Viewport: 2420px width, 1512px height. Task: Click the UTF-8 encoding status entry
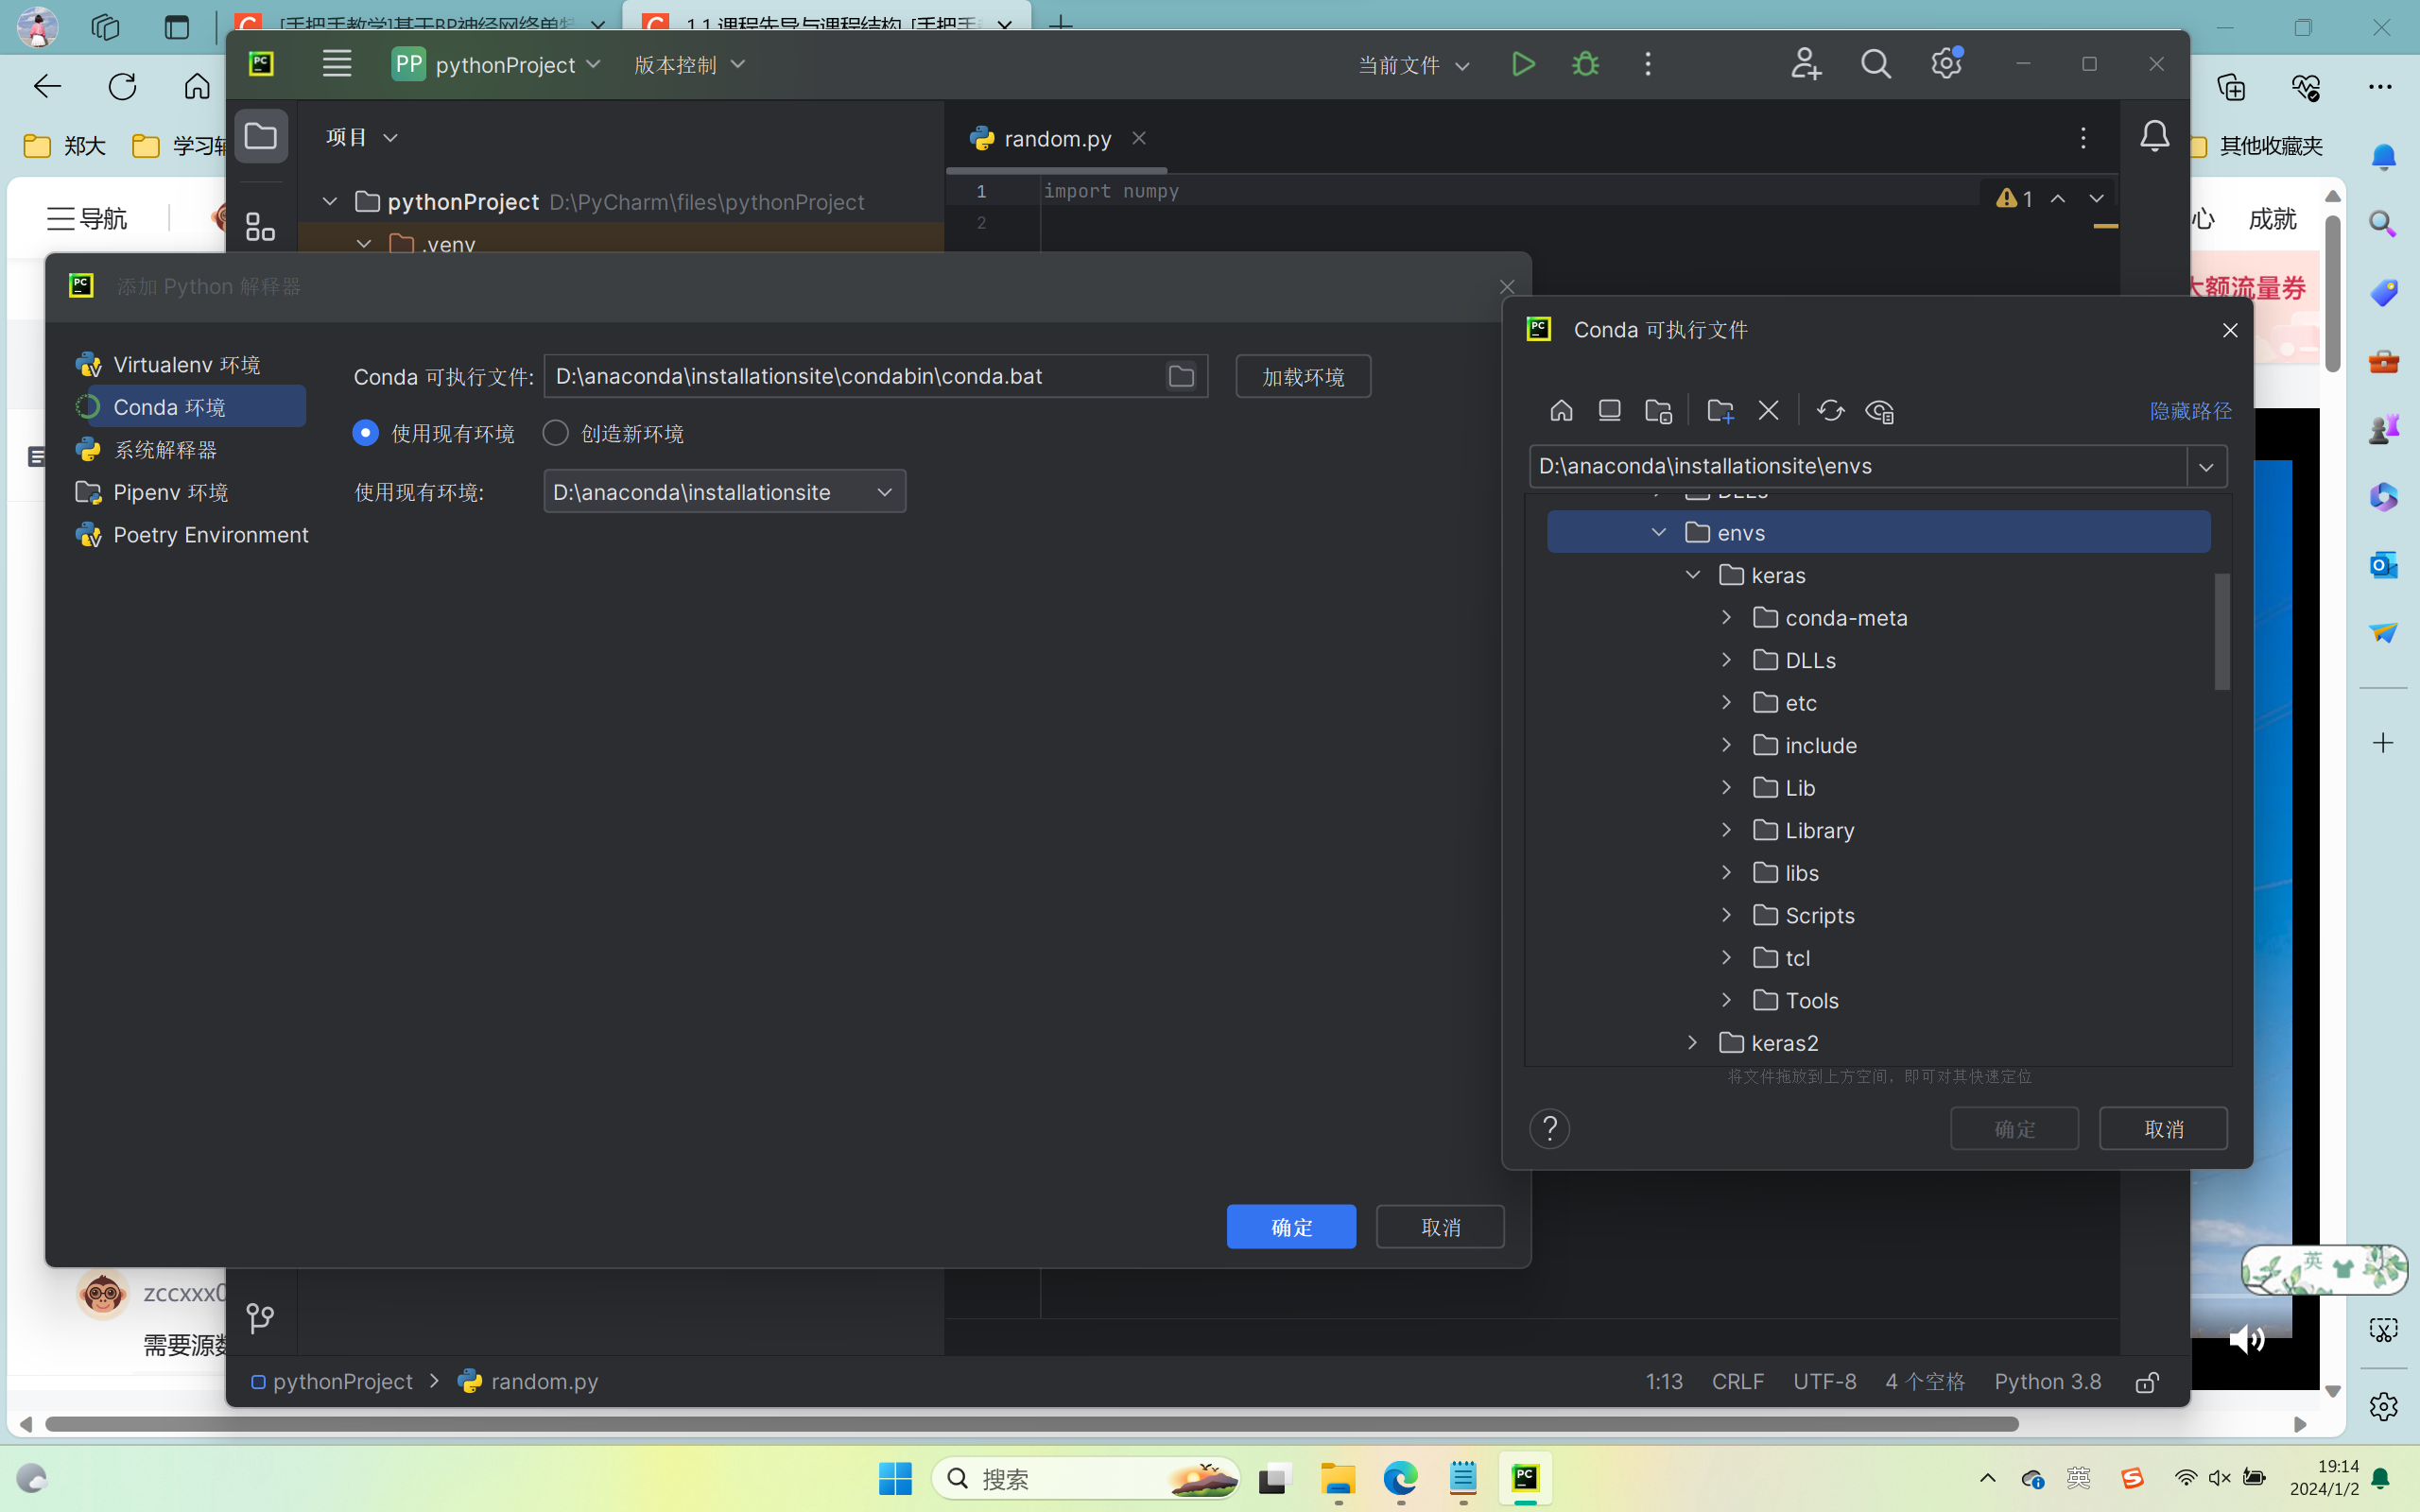click(x=1824, y=1382)
